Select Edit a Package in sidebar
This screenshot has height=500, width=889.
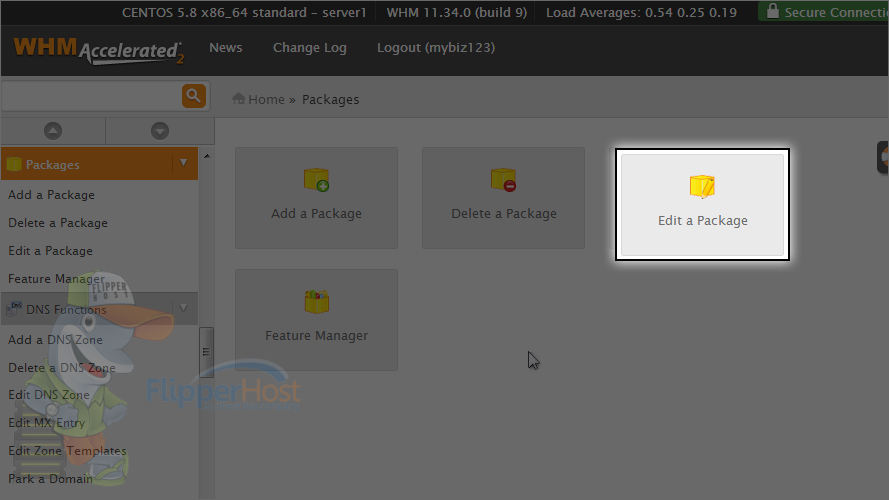click(x=50, y=251)
